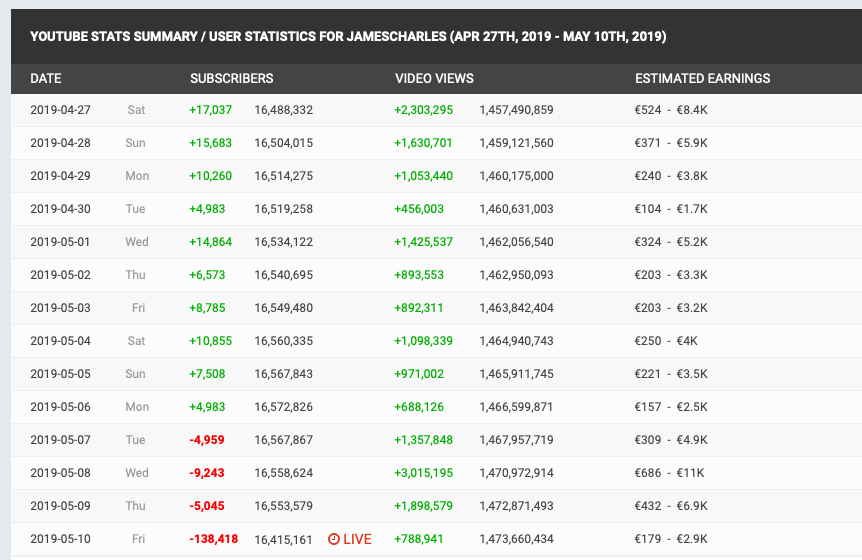Click the +456,003 video views value
Screen dimensions: 862x560
pyautogui.click(x=419, y=209)
